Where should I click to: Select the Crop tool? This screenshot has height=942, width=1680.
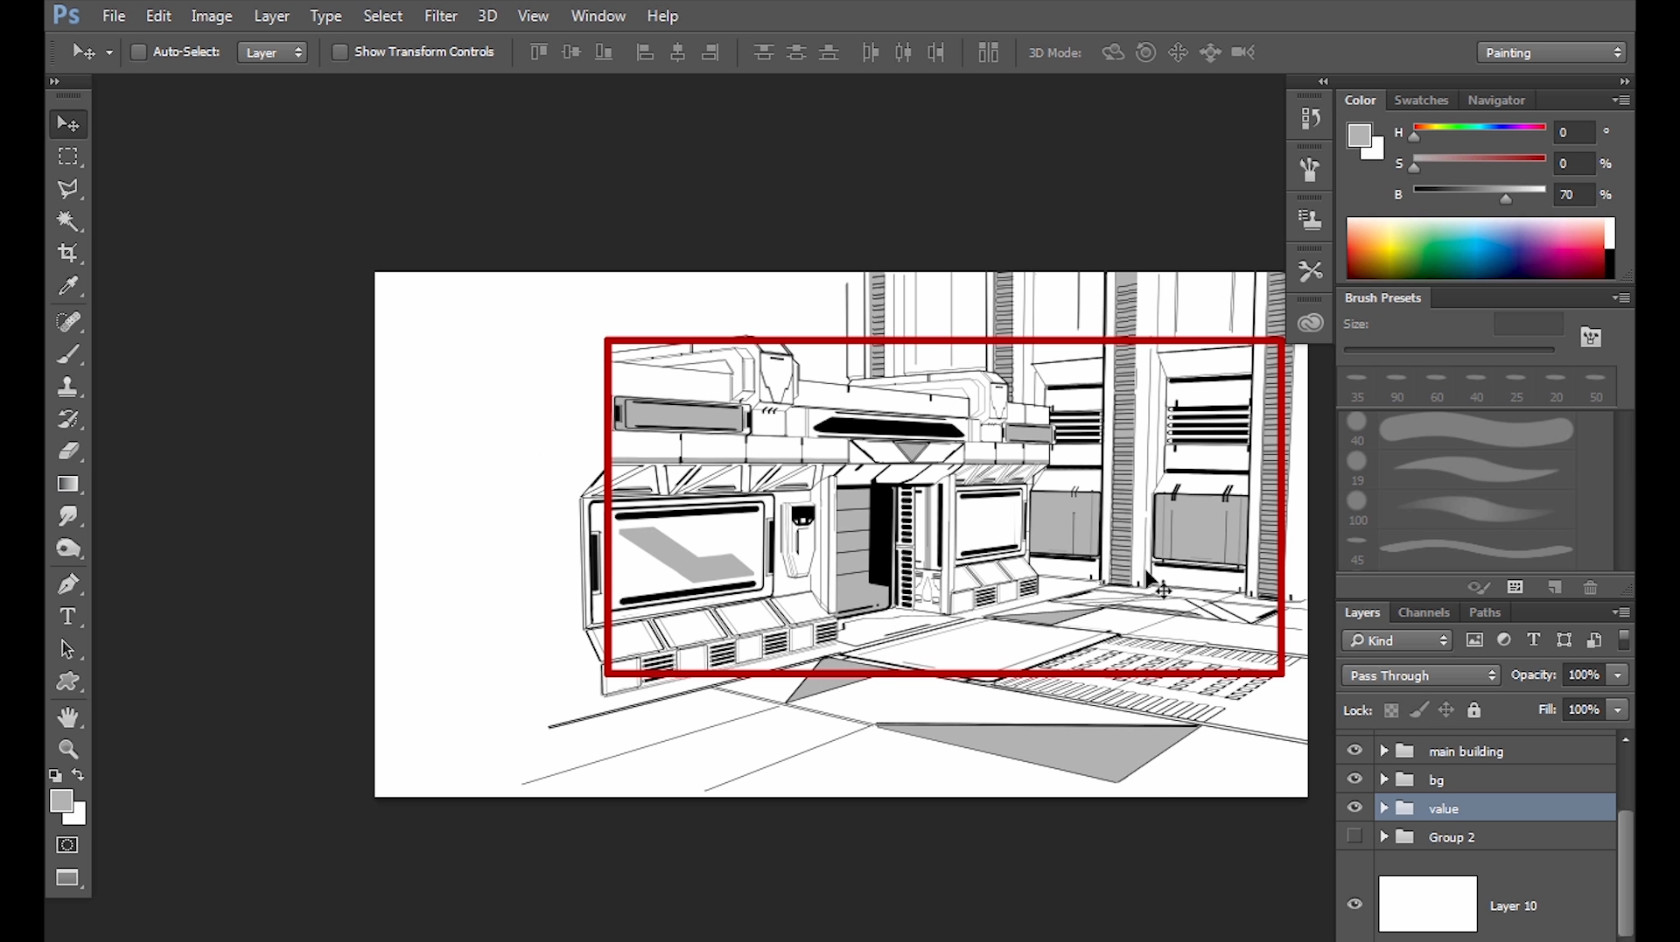click(67, 253)
